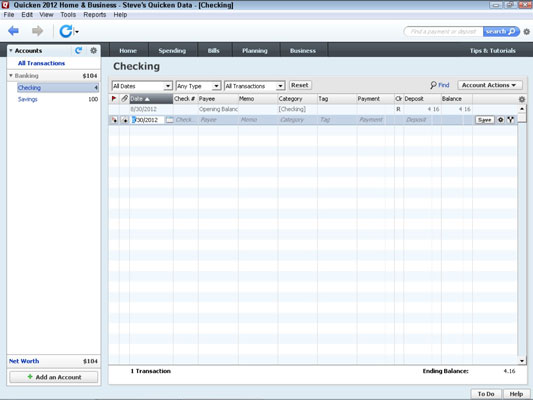Open the Tips & Tutorials tab
The image size is (533, 400).
pyautogui.click(x=493, y=50)
